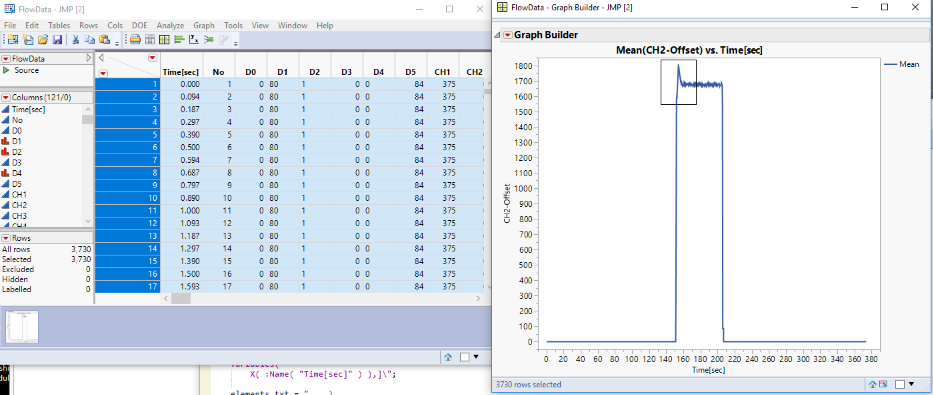
Task: Open Graph Builder status bar dropdown arrow
Action: (913, 384)
